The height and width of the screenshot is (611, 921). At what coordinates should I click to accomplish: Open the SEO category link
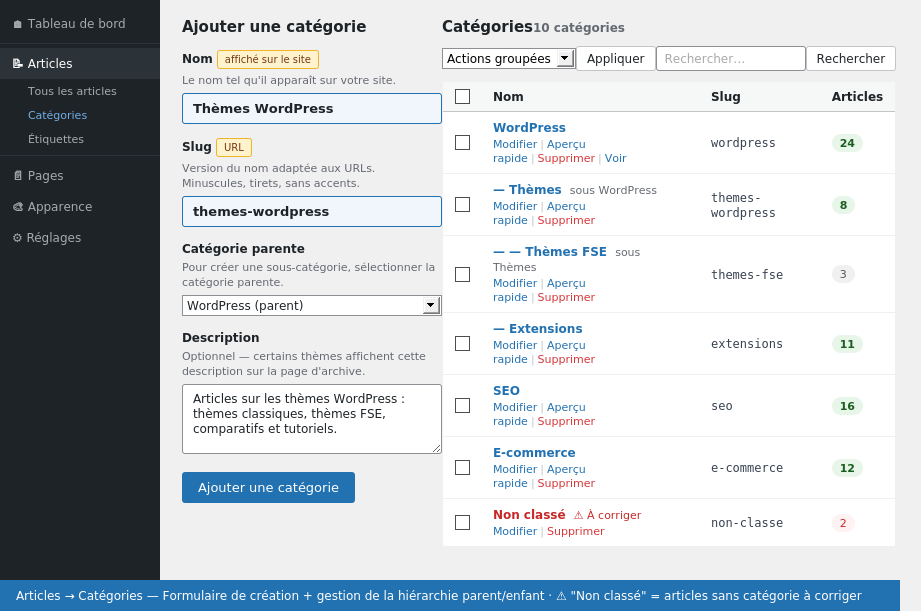[x=506, y=391]
